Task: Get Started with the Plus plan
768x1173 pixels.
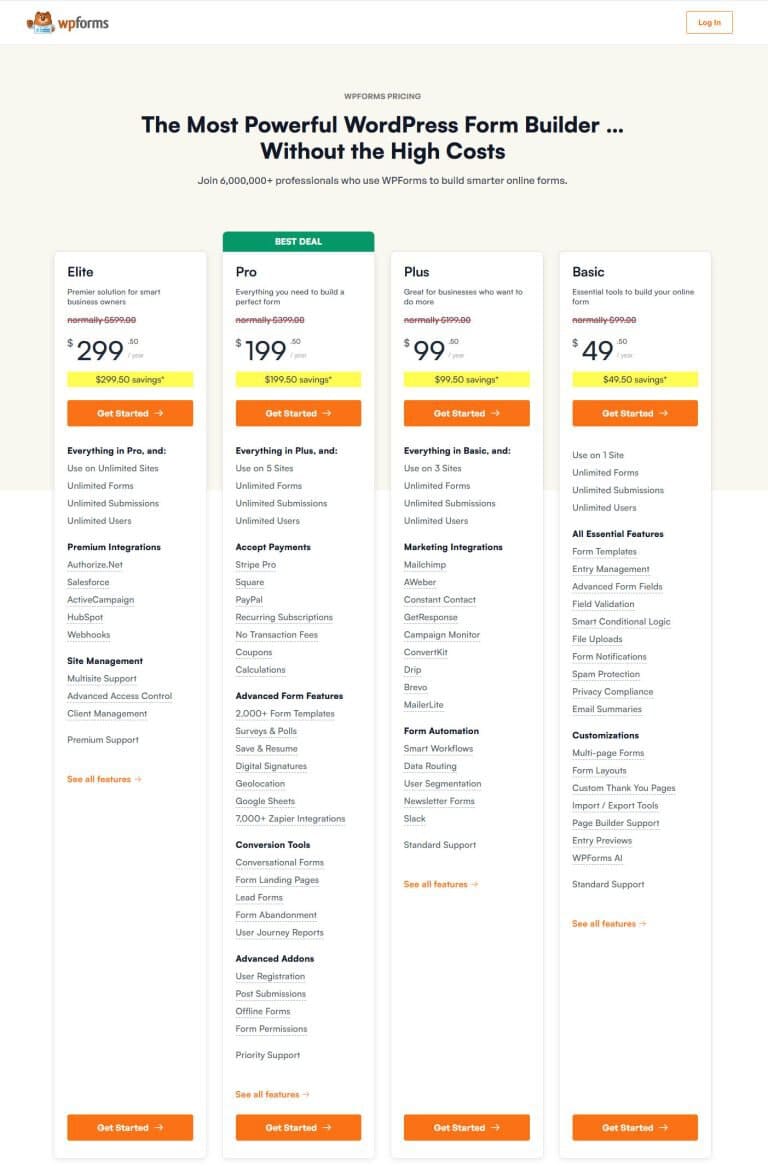Action: pos(466,413)
